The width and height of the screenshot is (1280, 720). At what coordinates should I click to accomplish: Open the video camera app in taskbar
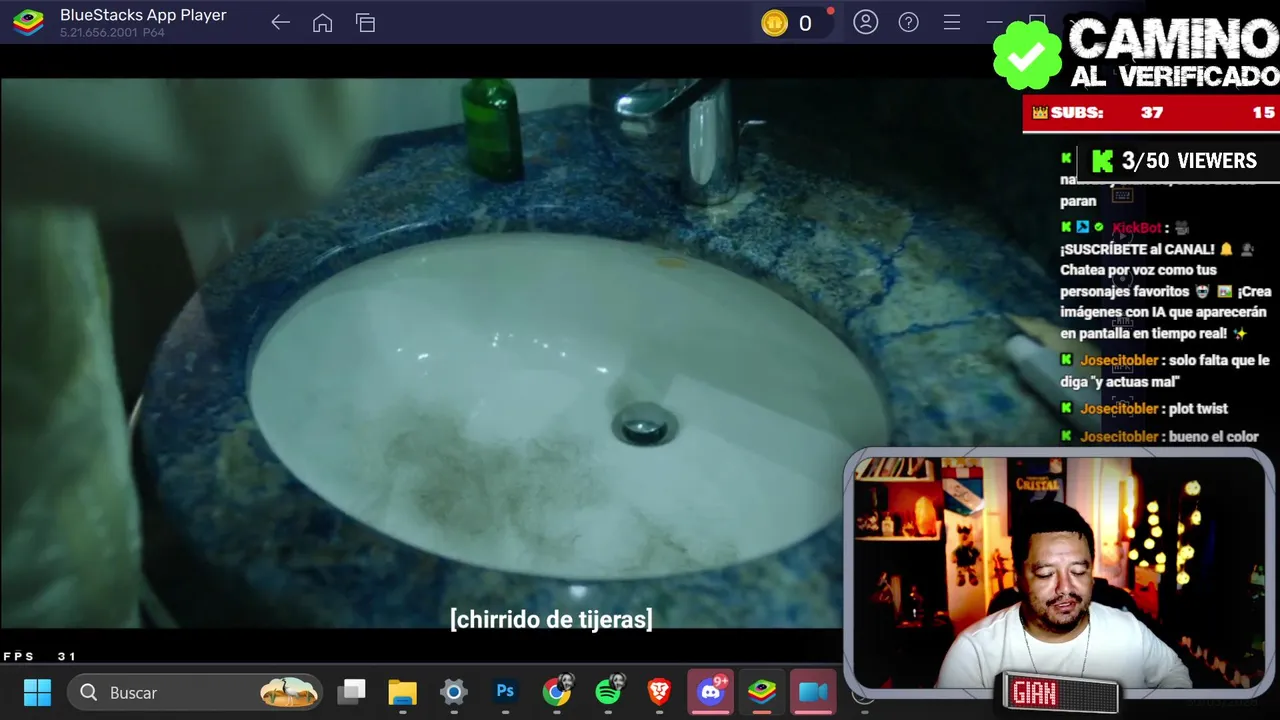click(x=813, y=692)
